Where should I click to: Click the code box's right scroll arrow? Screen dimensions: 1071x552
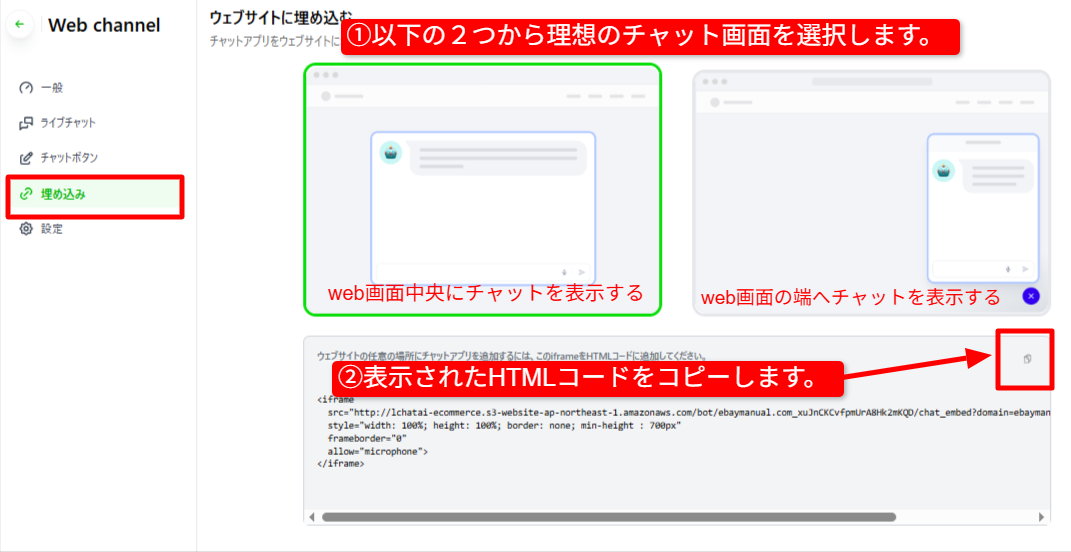(1042, 517)
